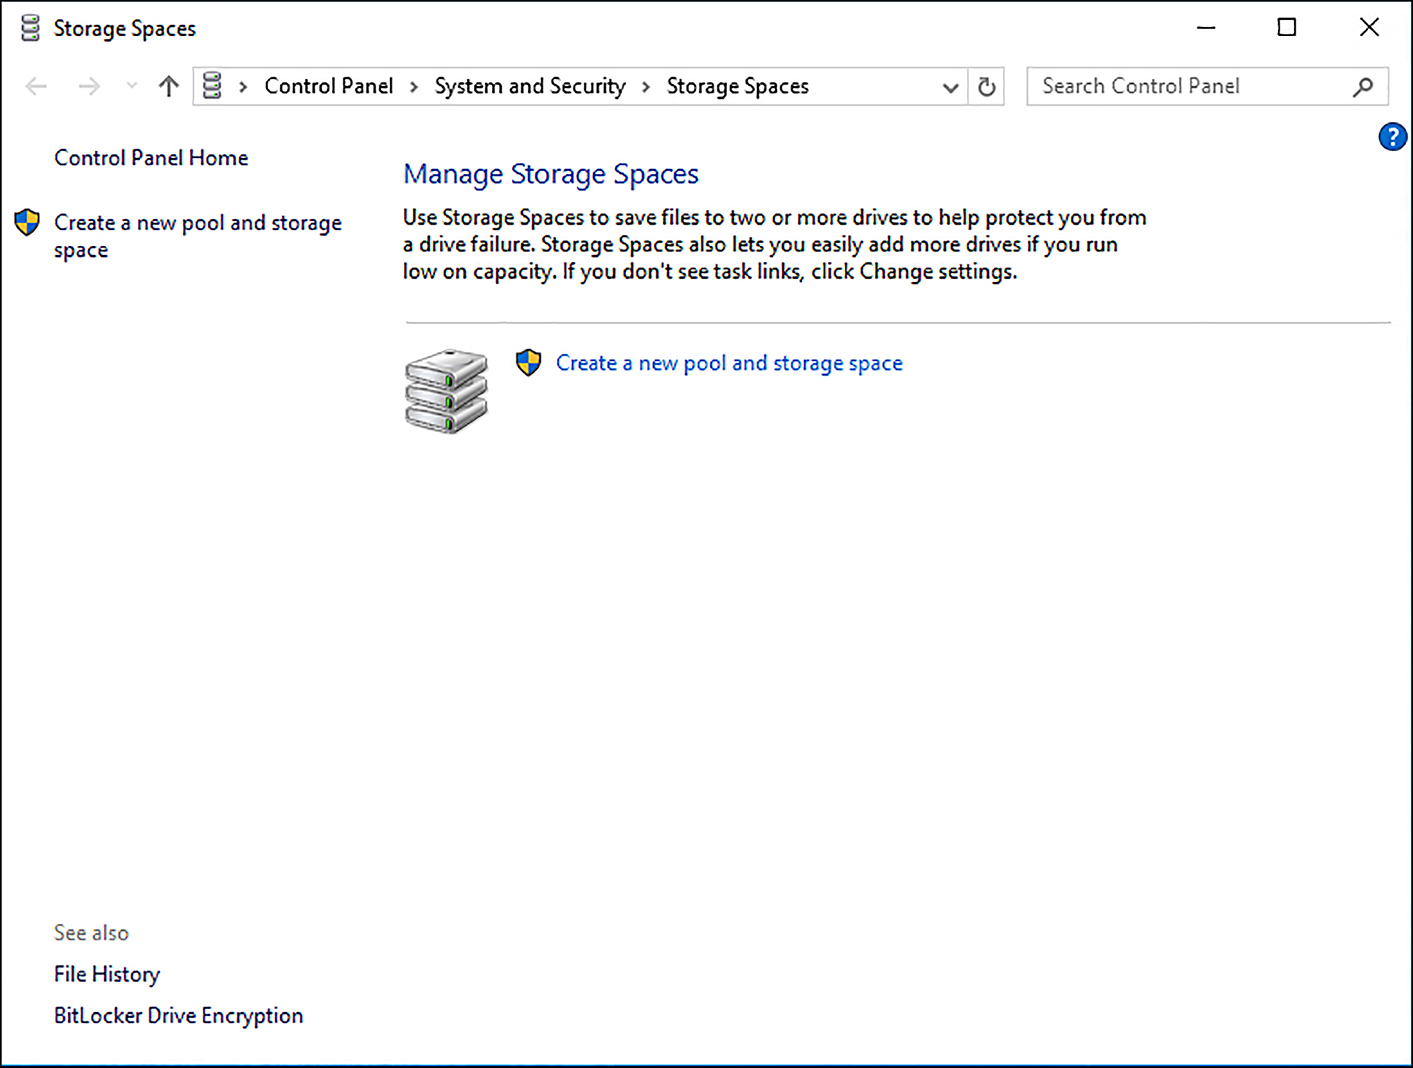Select Storage Spaces breadcrumb in address bar
The height and width of the screenshot is (1068, 1413).
click(738, 86)
